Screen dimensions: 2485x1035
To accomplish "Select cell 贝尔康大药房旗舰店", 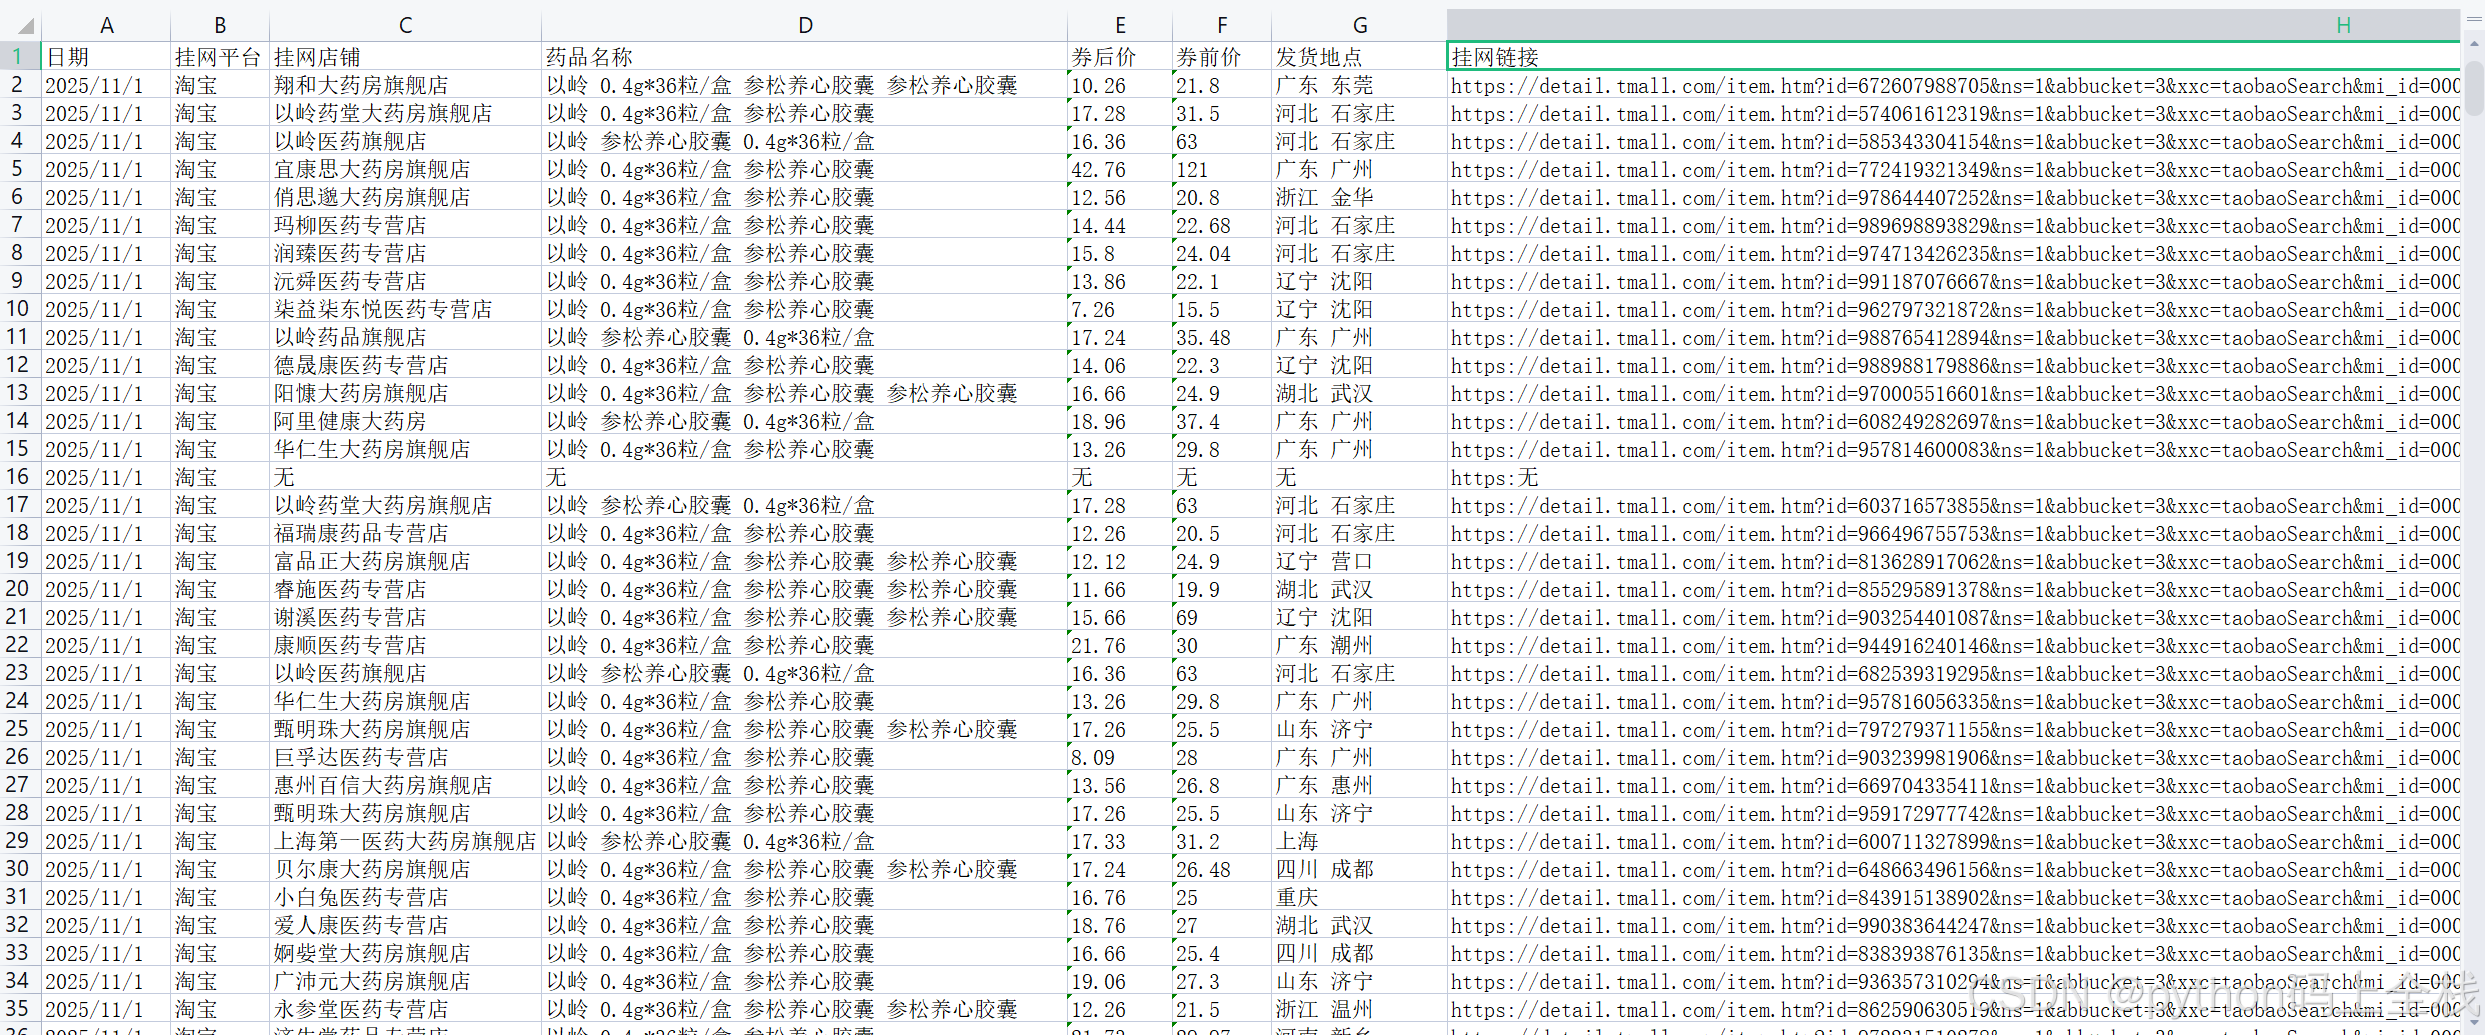I will click(405, 869).
